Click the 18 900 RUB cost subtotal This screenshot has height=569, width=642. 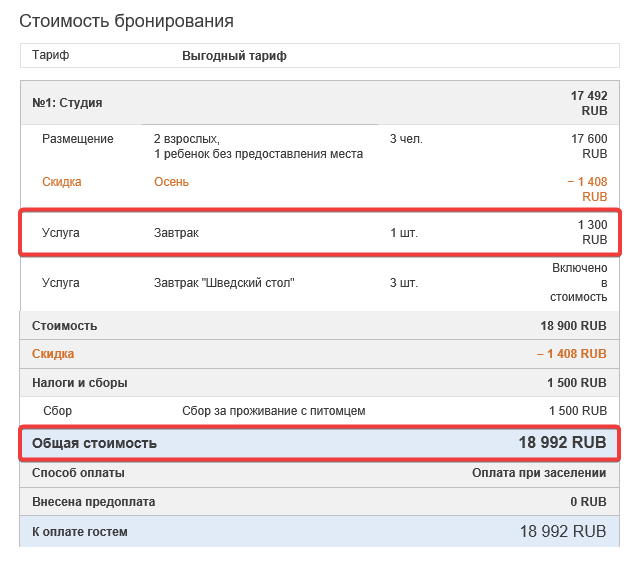click(573, 326)
